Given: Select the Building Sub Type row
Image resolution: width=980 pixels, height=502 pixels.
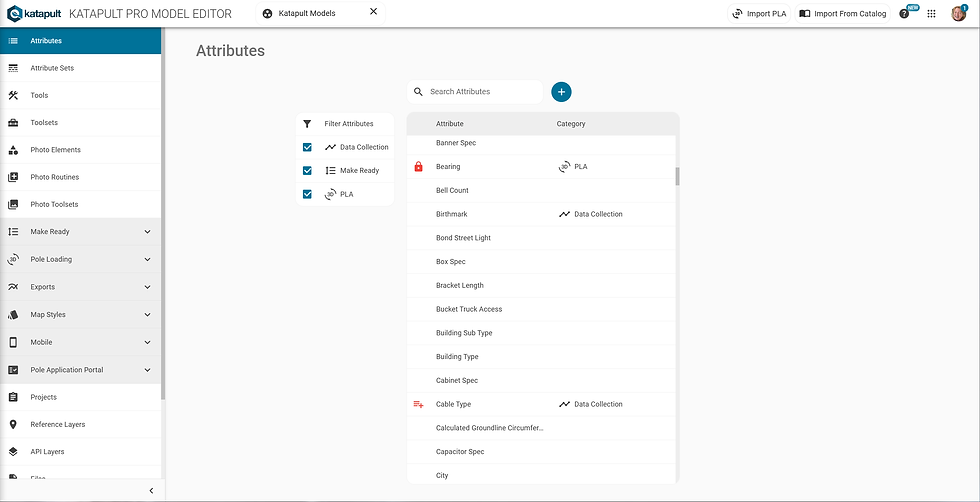Looking at the screenshot, I should coord(542,333).
